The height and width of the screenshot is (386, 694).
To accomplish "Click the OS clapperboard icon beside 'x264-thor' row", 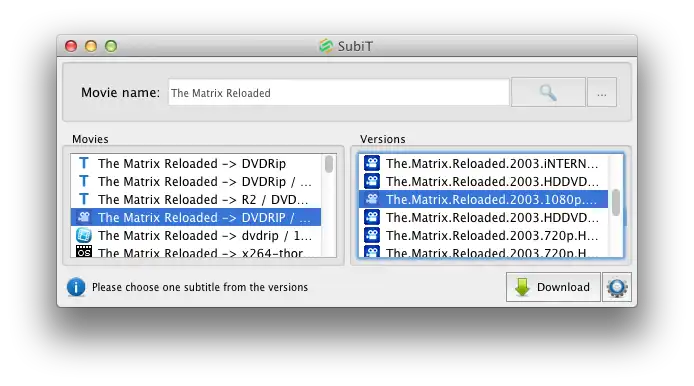I will click(84, 251).
